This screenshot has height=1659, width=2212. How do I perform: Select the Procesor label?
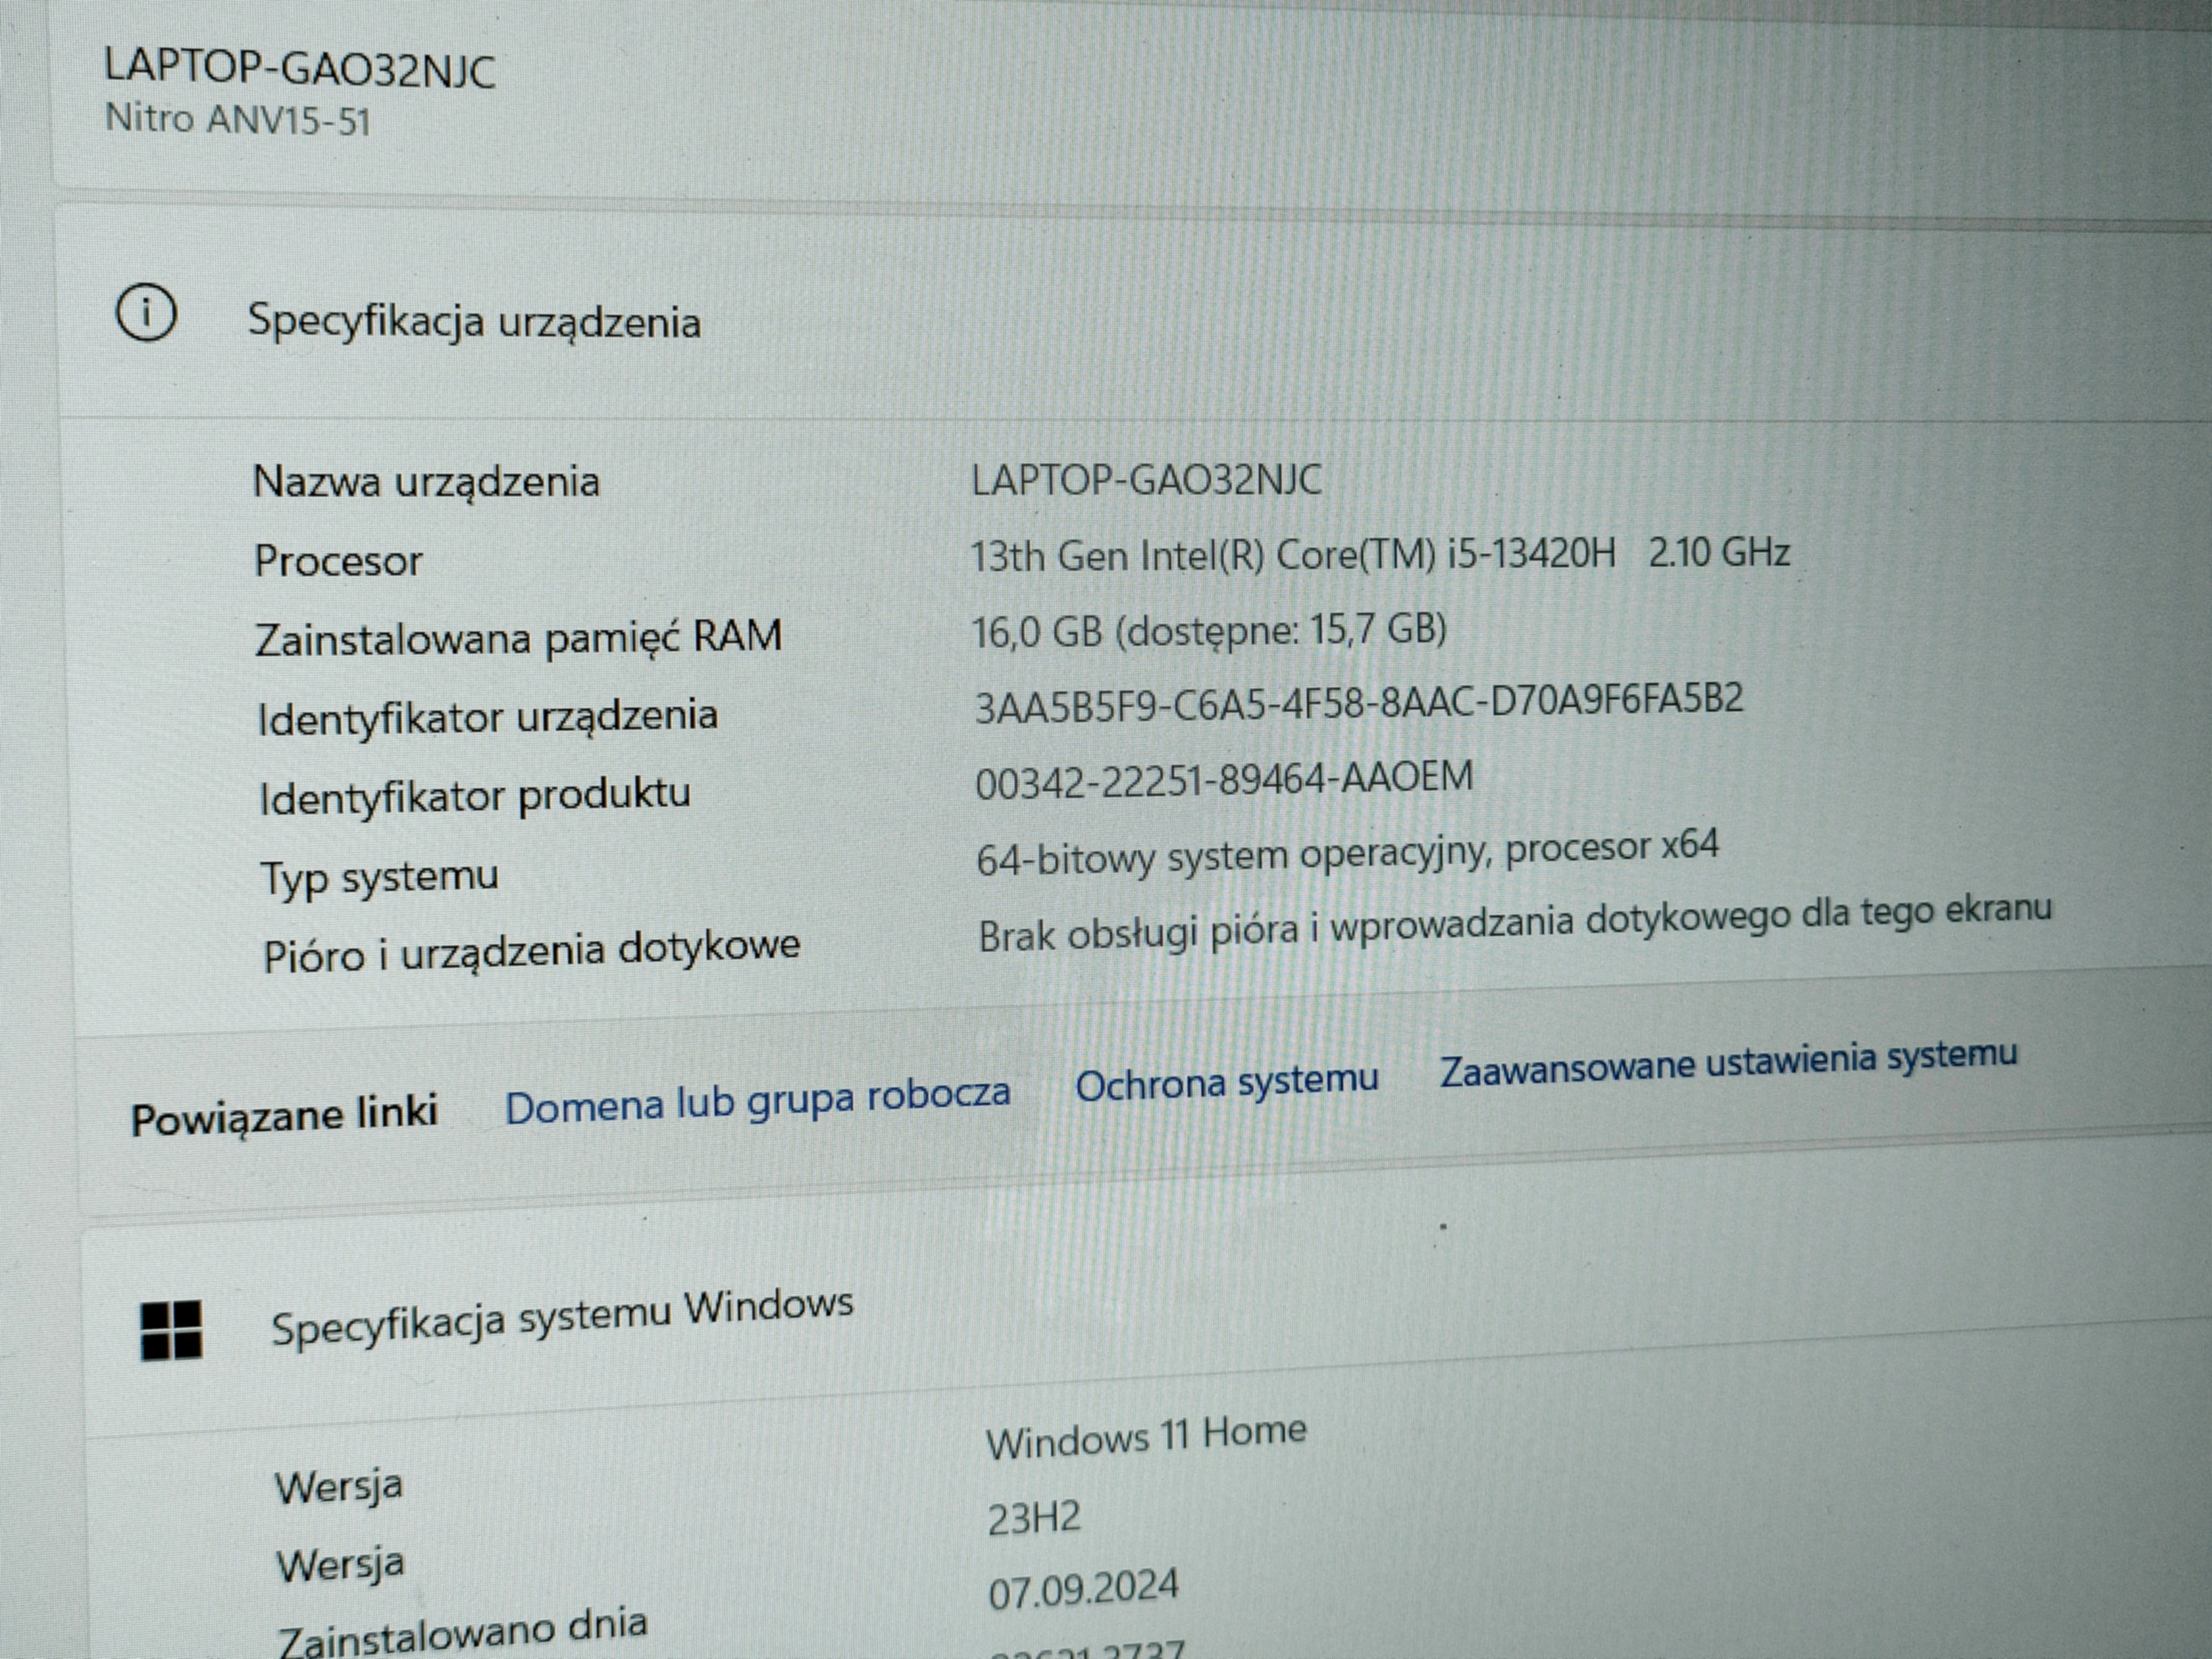coord(338,561)
